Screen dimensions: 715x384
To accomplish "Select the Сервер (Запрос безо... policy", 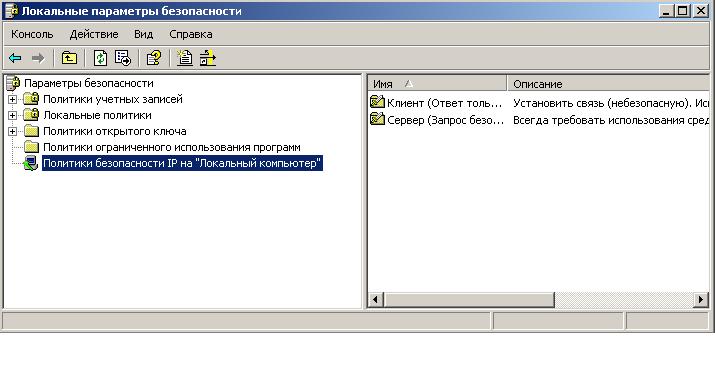I will [445, 120].
